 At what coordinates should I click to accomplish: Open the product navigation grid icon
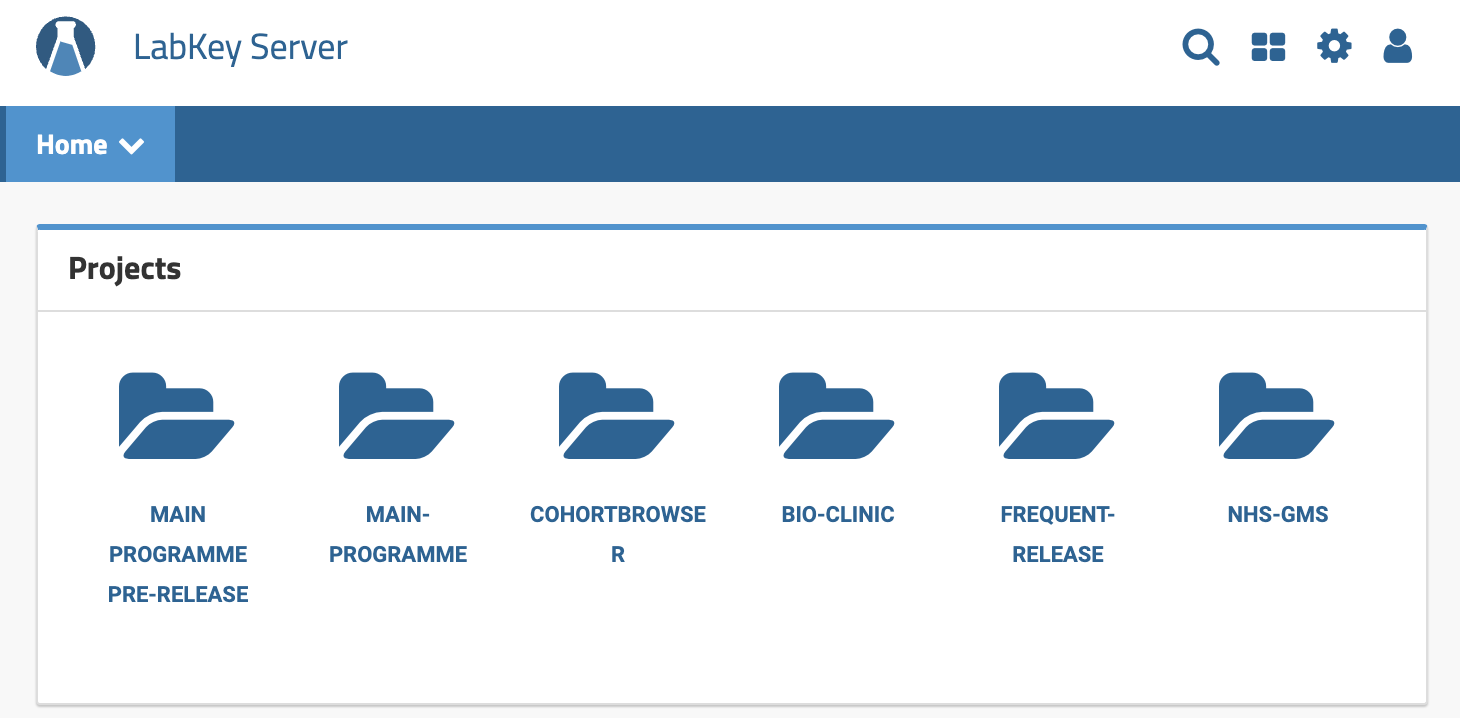tap(1268, 47)
